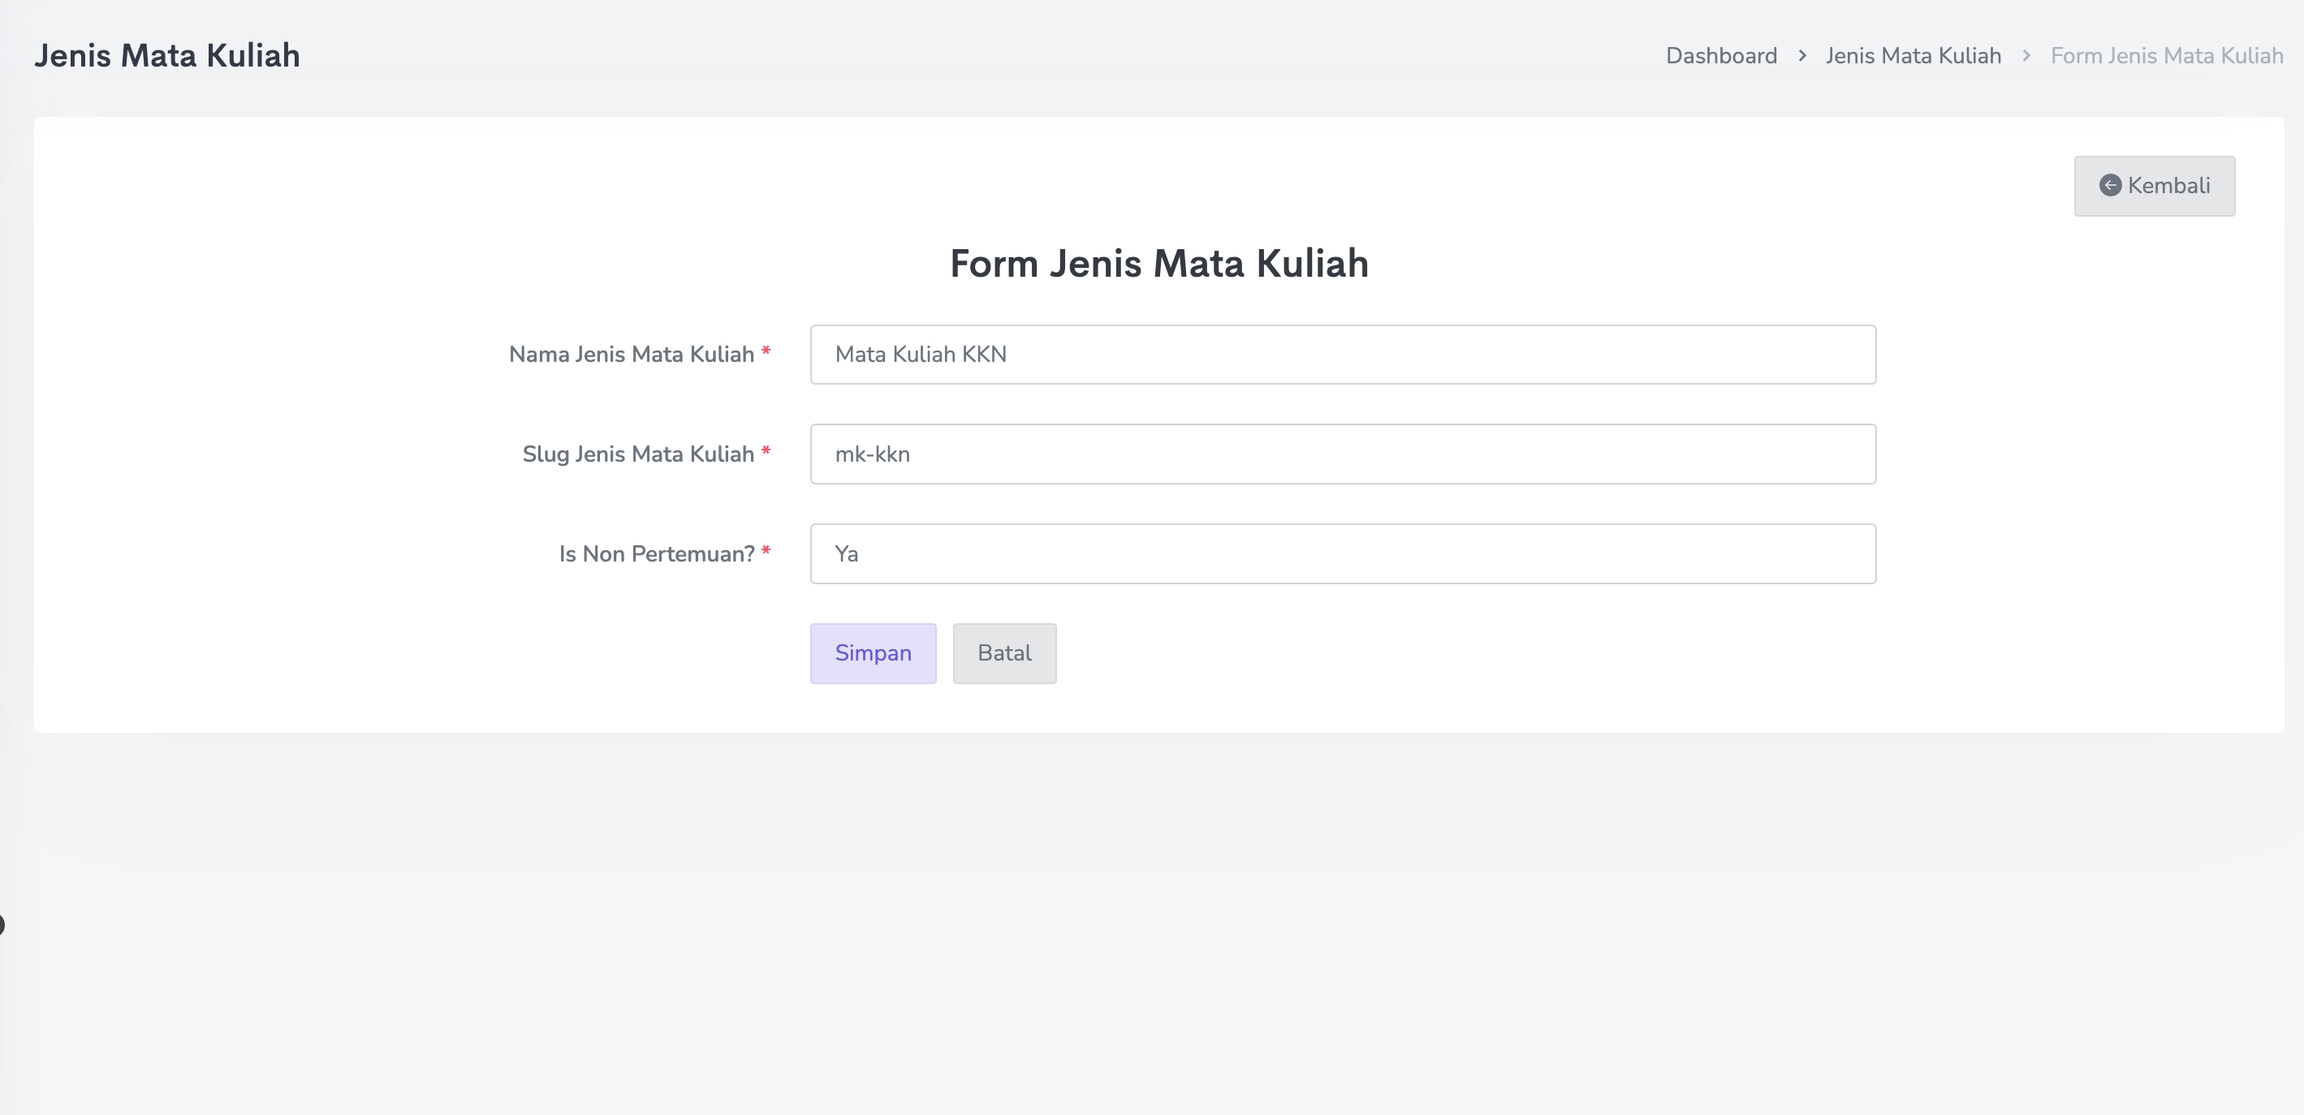This screenshot has width=2304, height=1115.
Task: Click the red asterisk beside Slug Jenis label
Action: 766,452
